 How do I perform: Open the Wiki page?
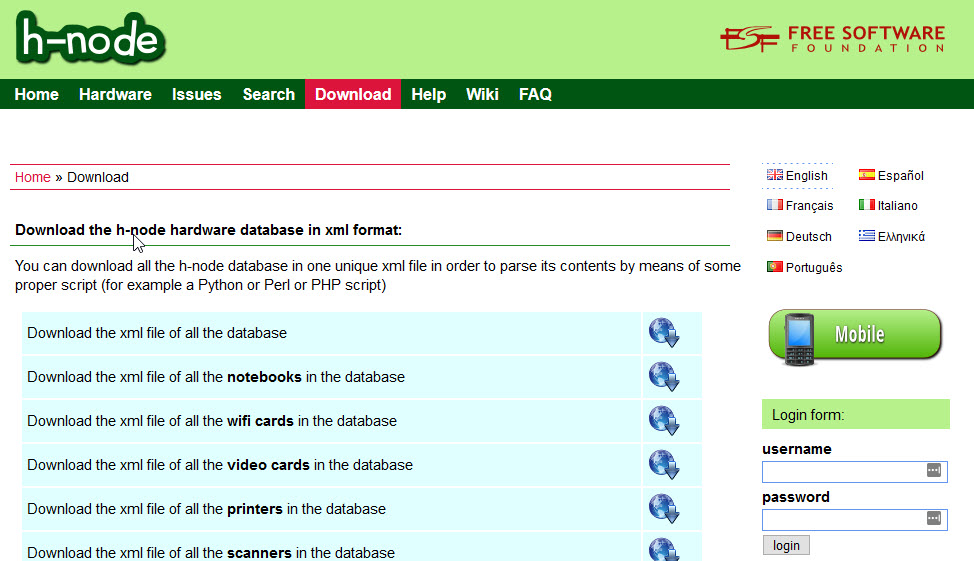pyautogui.click(x=482, y=94)
